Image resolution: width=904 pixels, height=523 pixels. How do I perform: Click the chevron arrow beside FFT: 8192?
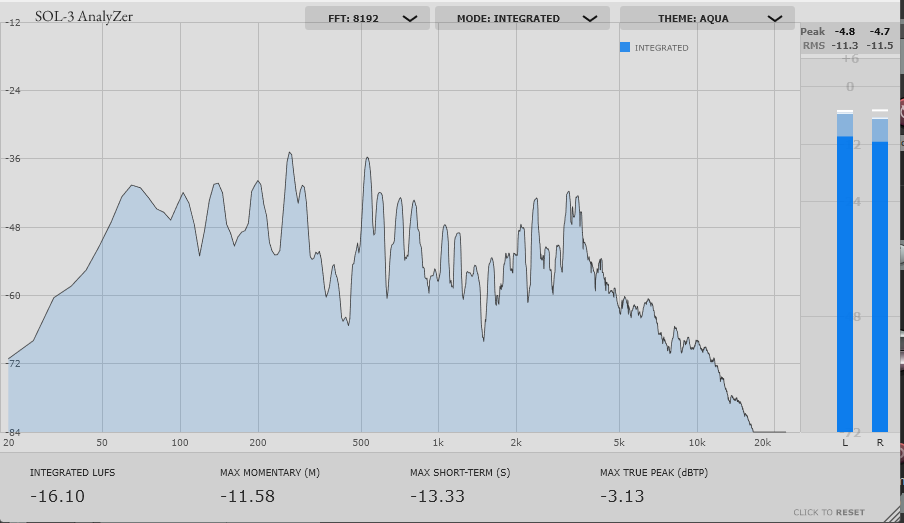click(410, 18)
